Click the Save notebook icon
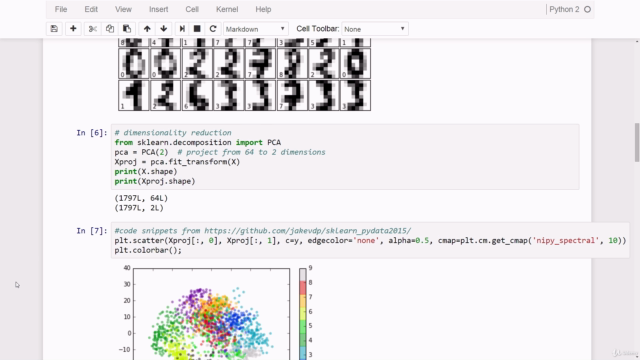The width and height of the screenshot is (640, 360). [54, 29]
